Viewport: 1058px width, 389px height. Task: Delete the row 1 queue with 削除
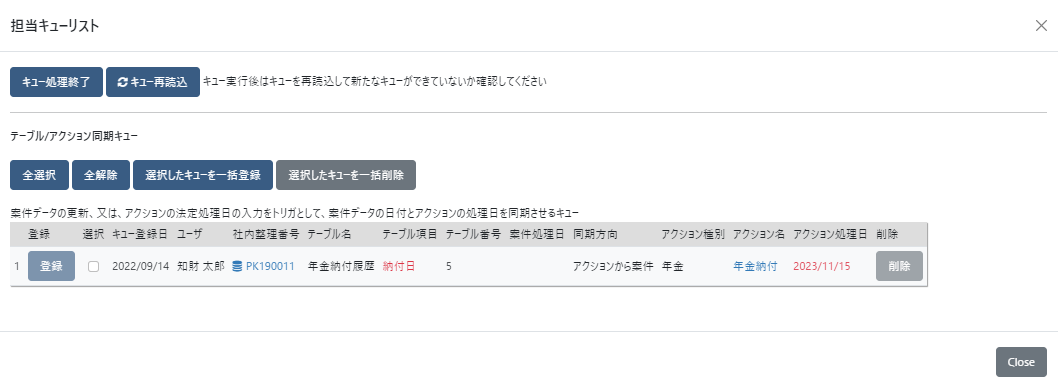[899, 266]
